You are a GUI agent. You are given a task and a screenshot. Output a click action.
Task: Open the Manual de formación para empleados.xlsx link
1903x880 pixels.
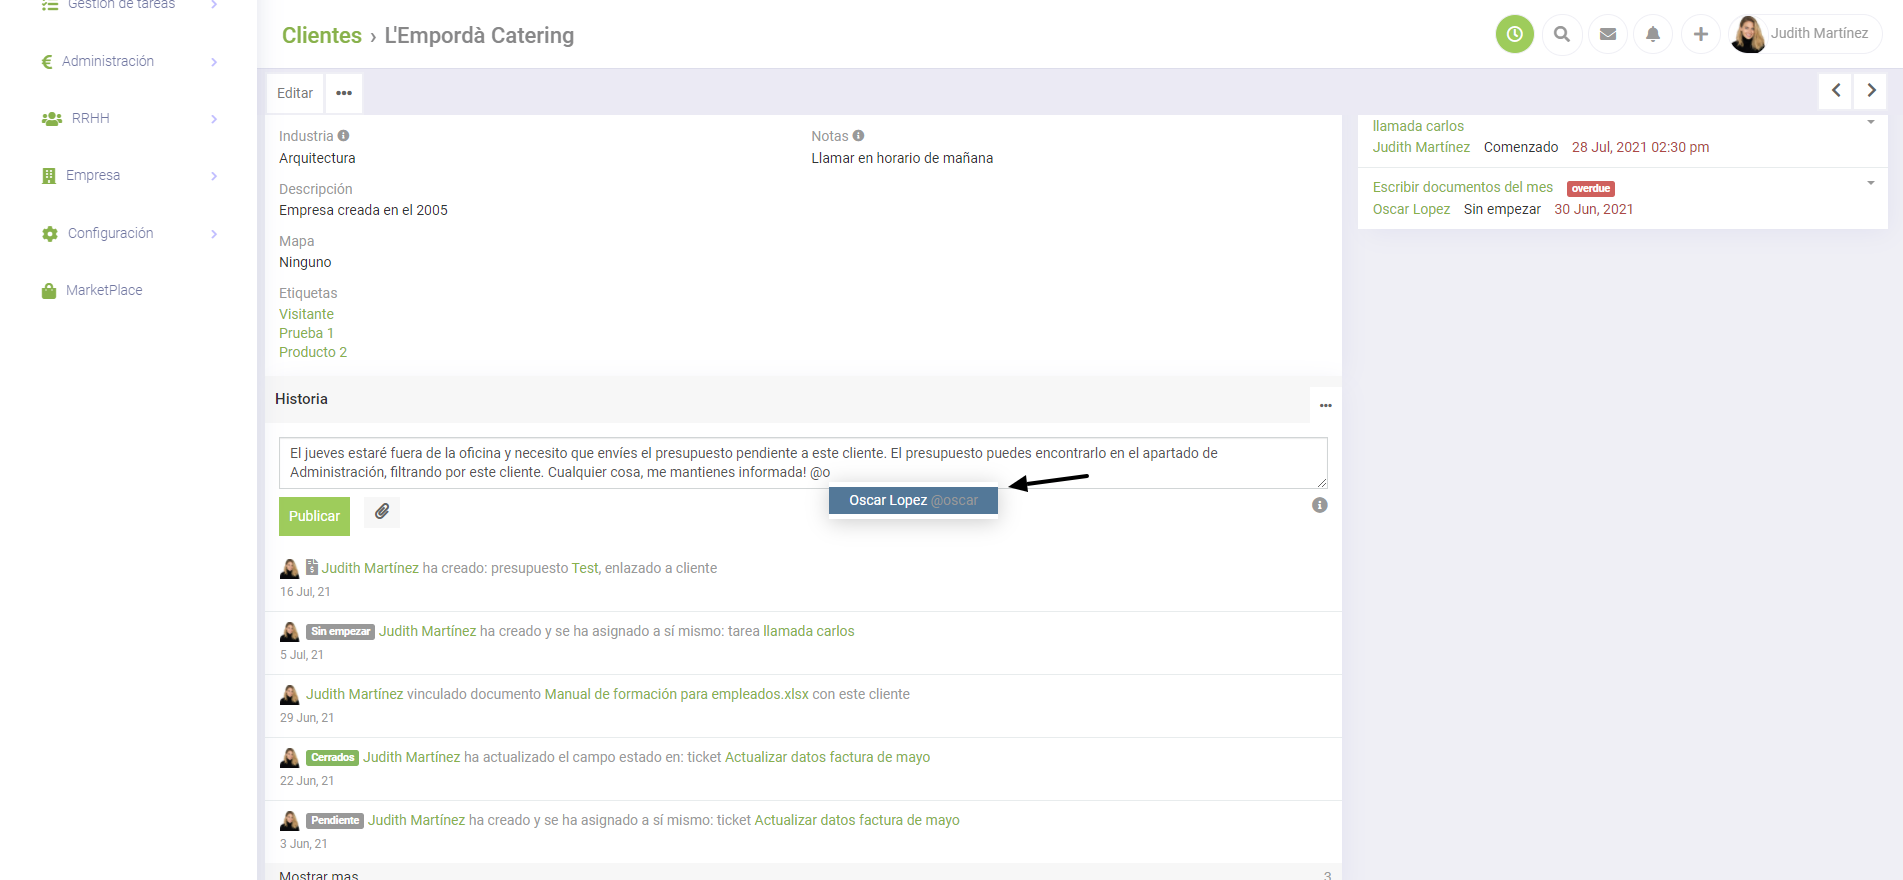[676, 694]
